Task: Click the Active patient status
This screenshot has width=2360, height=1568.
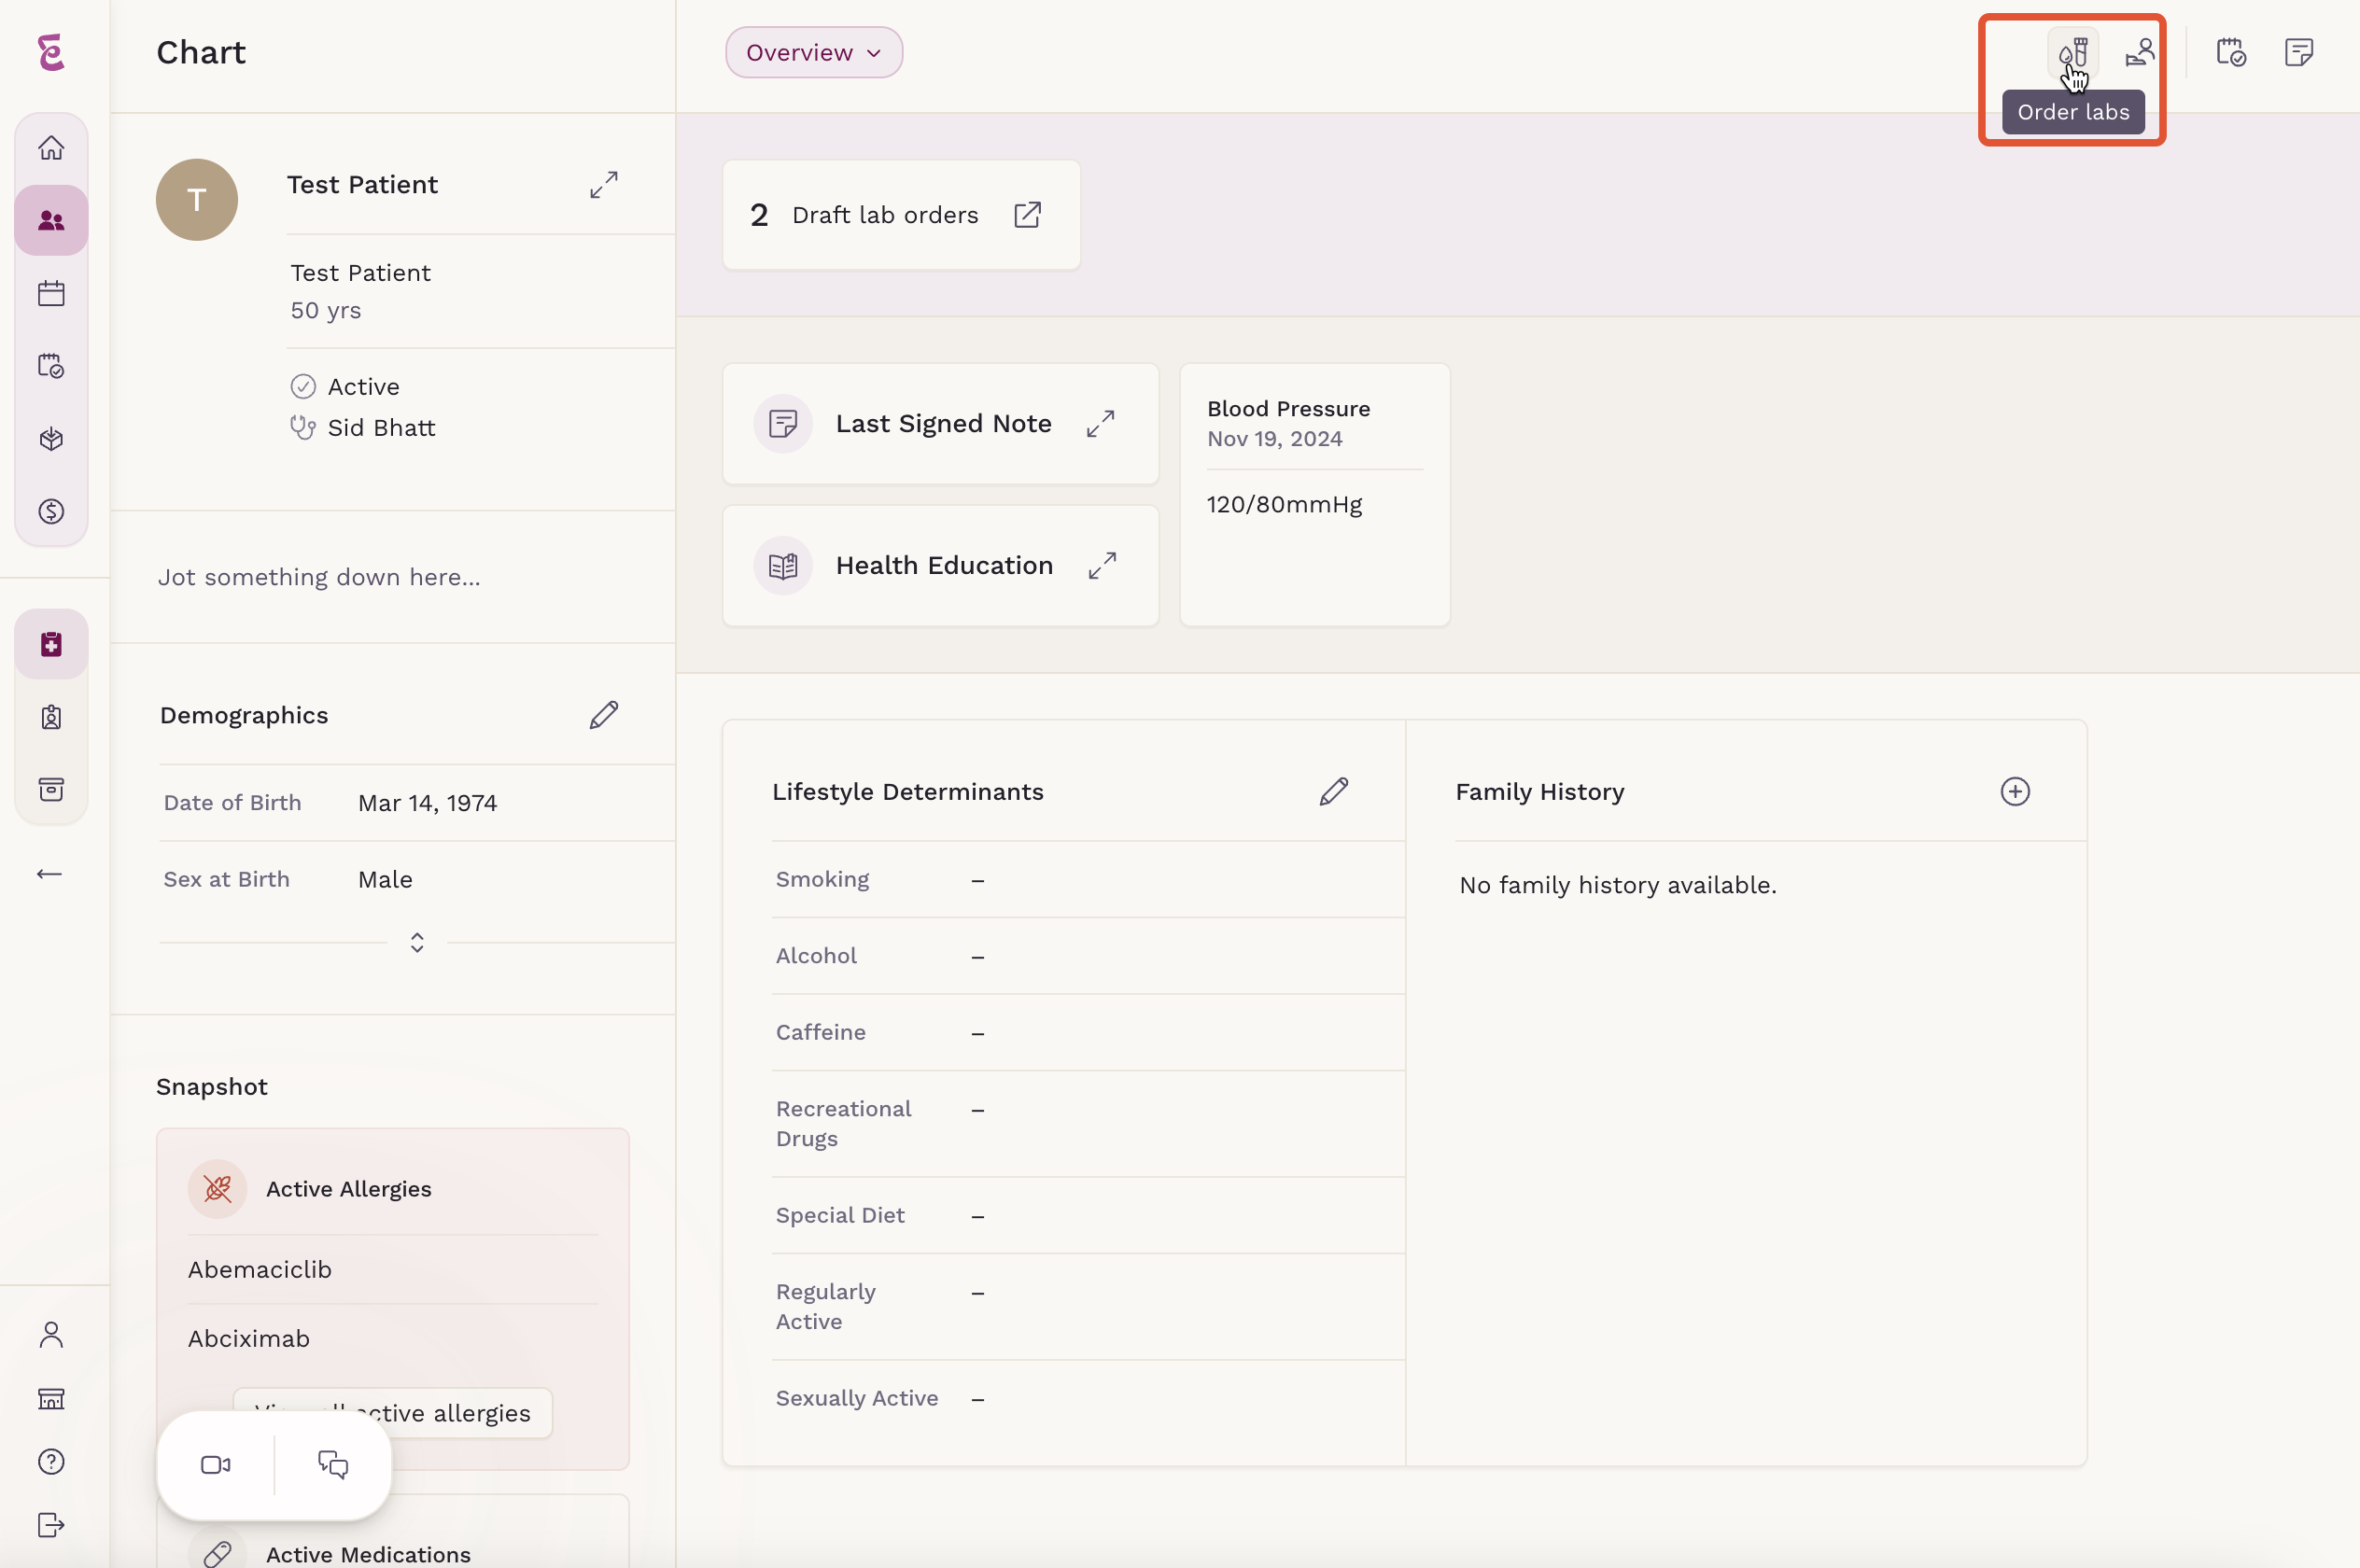Action: pyautogui.click(x=364, y=387)
